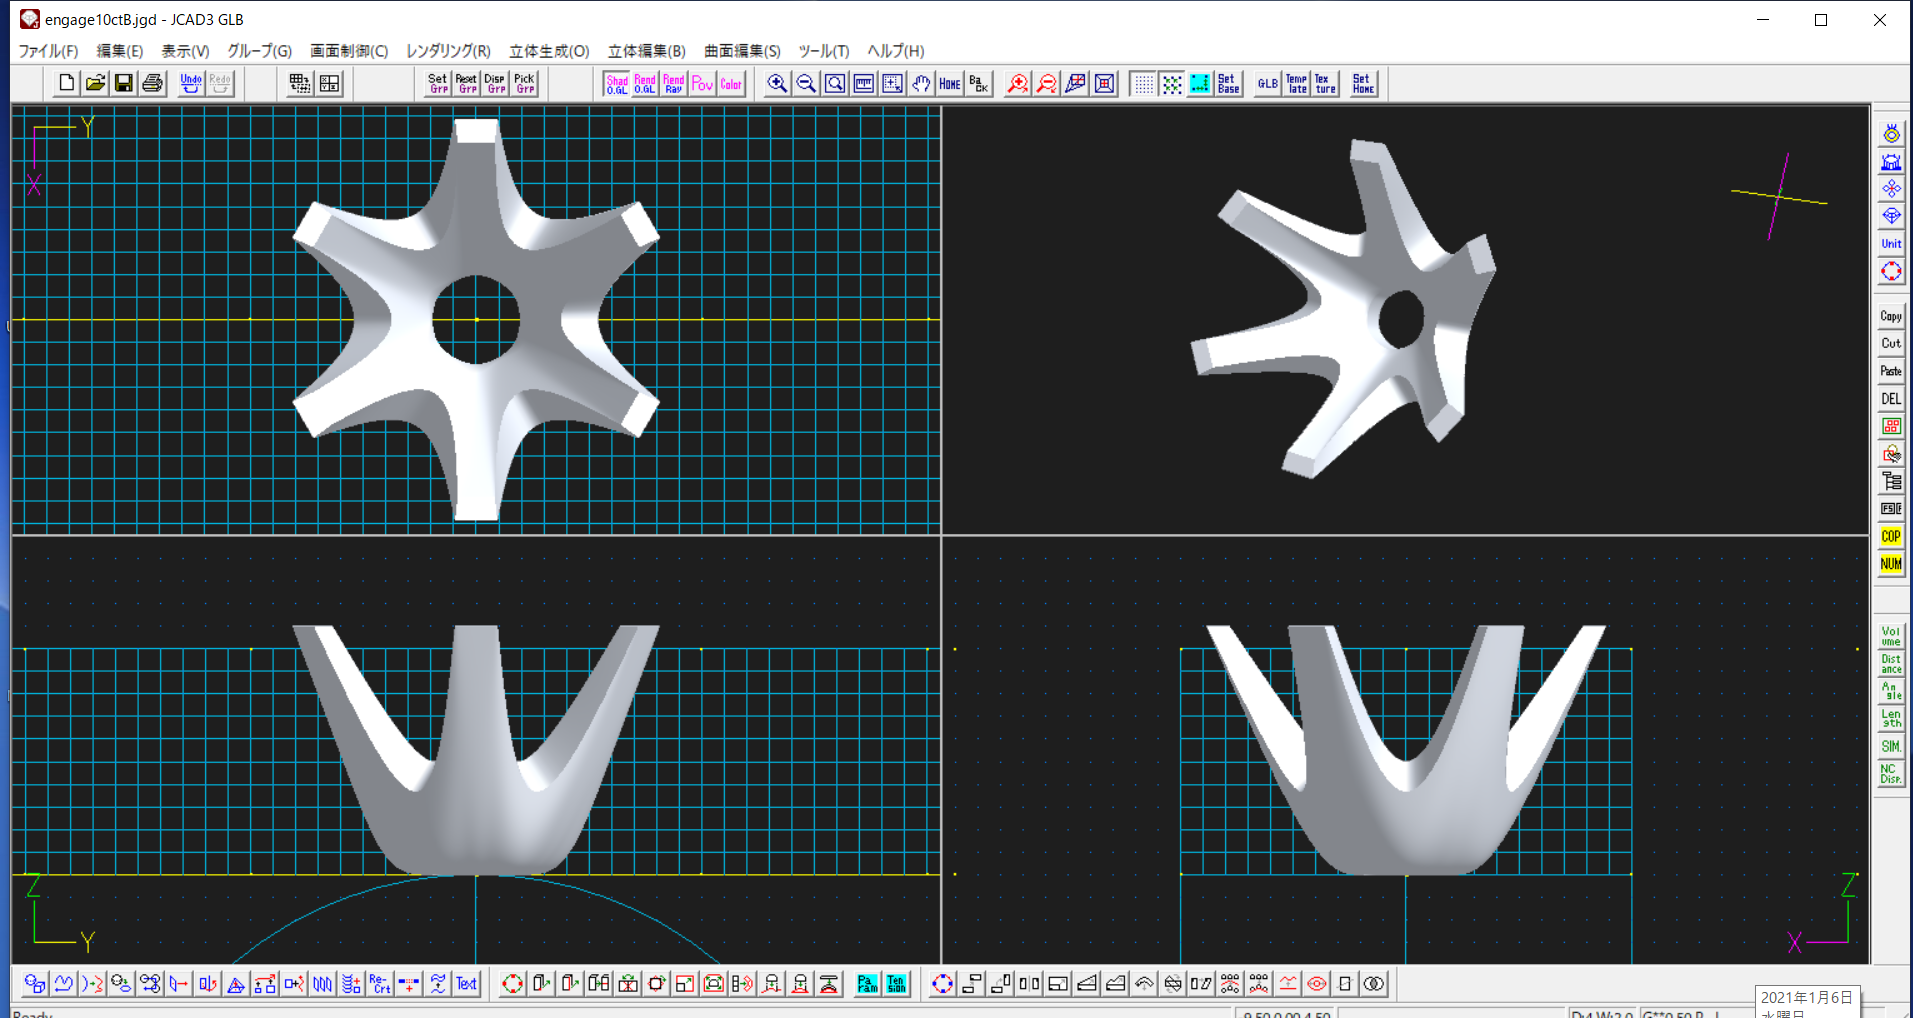Open the 編集(E) menu
This screenshot has height=1018, width=1913.
pyautogui.click(x=120, y=50)
